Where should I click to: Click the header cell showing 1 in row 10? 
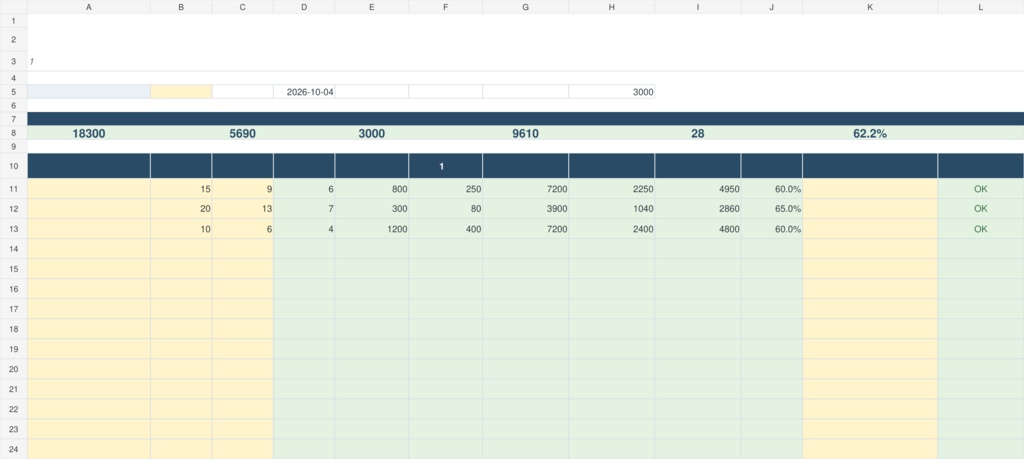point(445,166)
